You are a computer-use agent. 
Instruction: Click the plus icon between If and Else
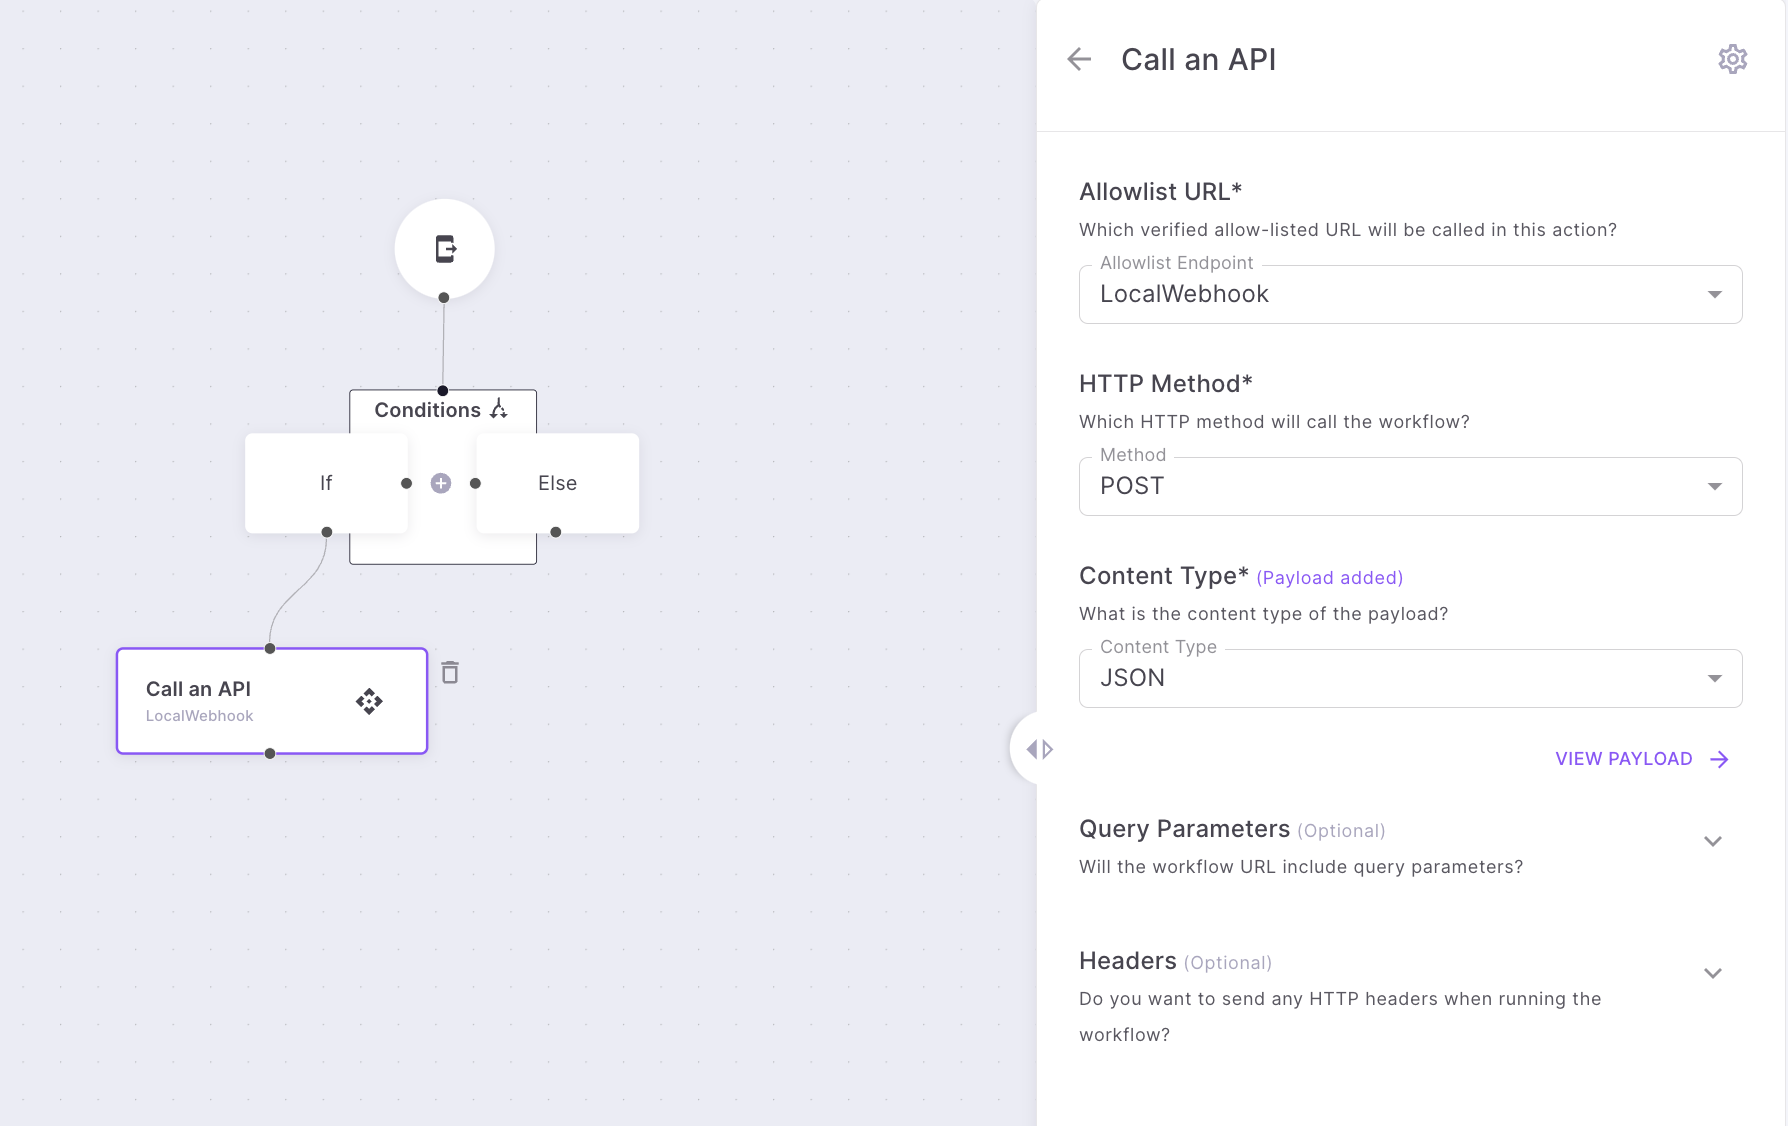[x=441, y=484]
